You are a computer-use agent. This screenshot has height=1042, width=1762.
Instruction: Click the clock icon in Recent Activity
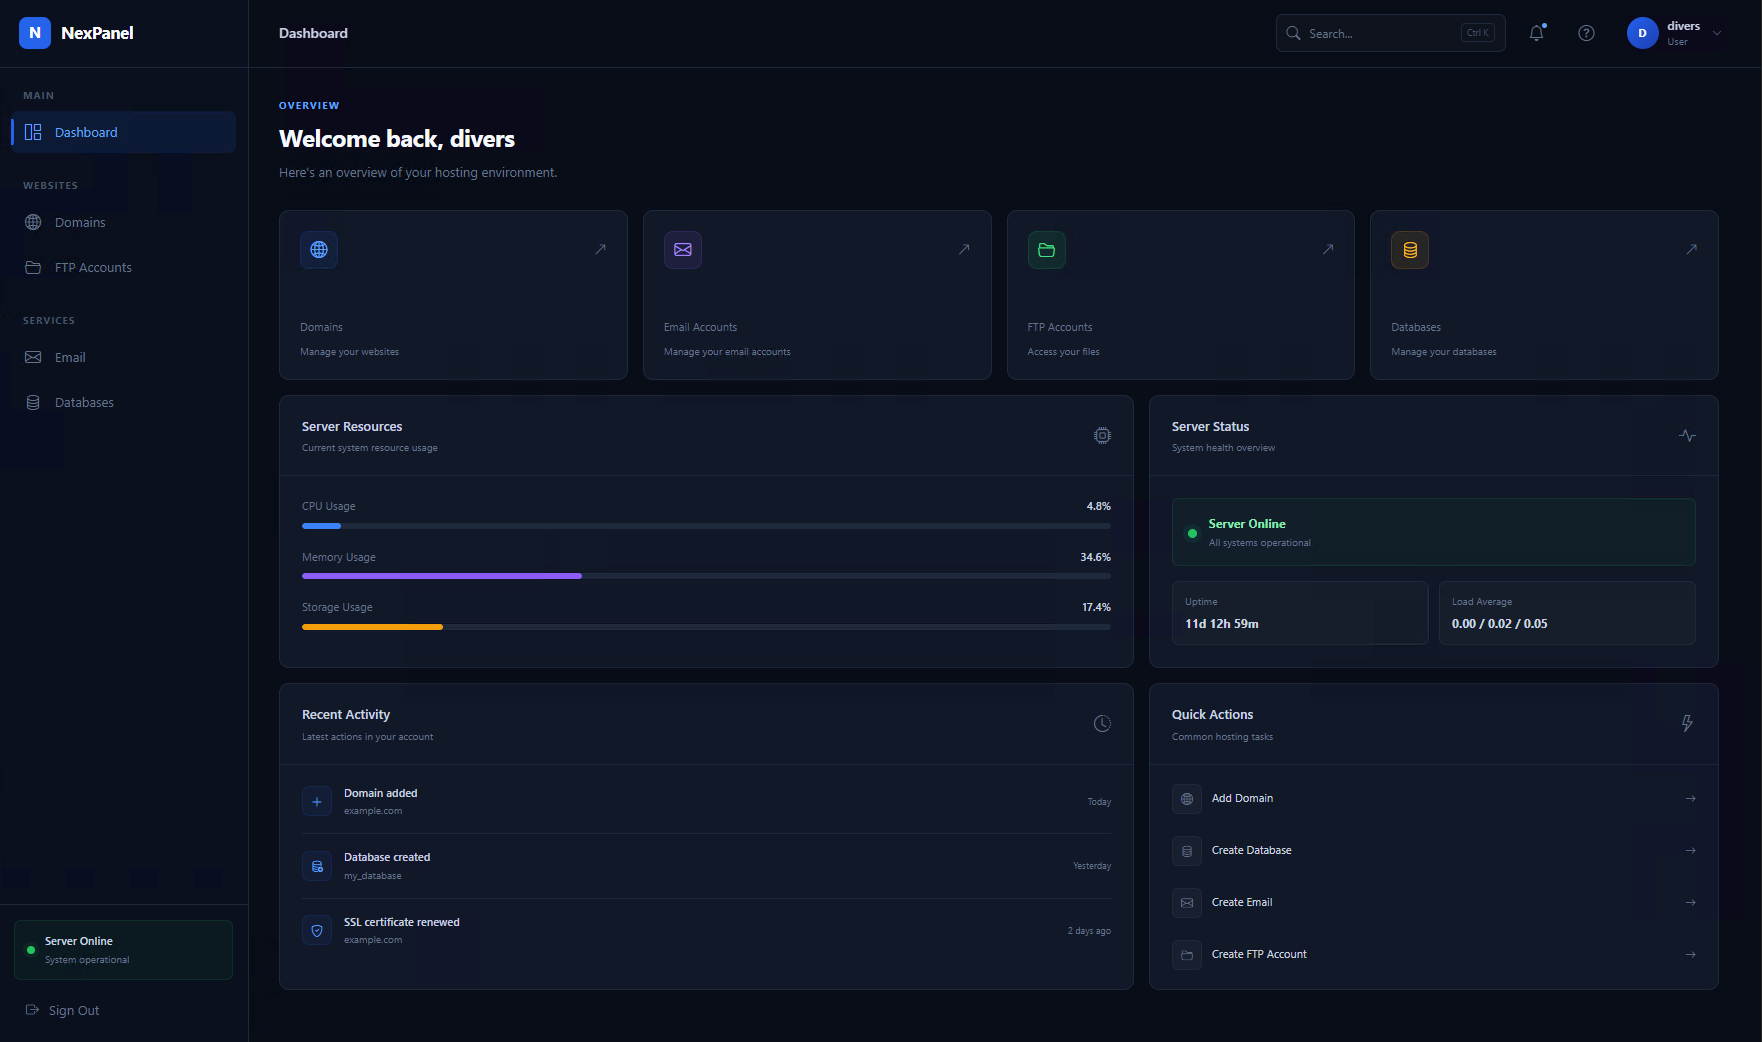[1102, 724]
